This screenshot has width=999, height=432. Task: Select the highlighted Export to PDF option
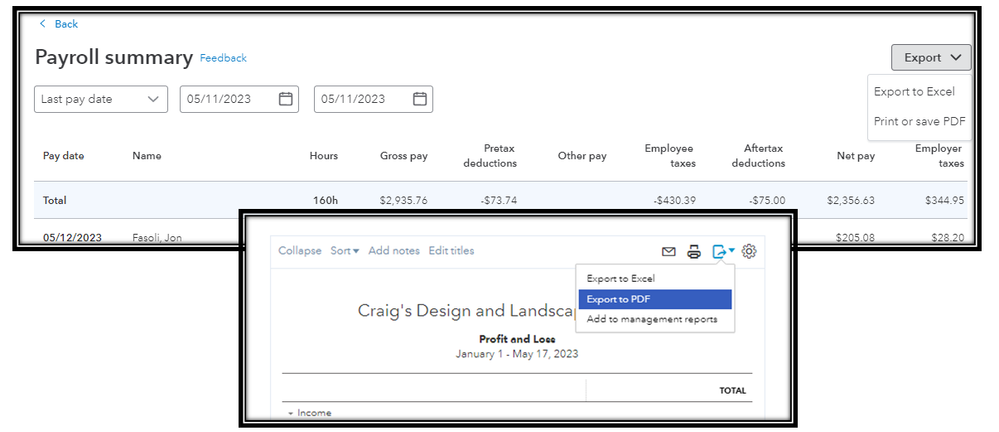click(x=655, y=299)
